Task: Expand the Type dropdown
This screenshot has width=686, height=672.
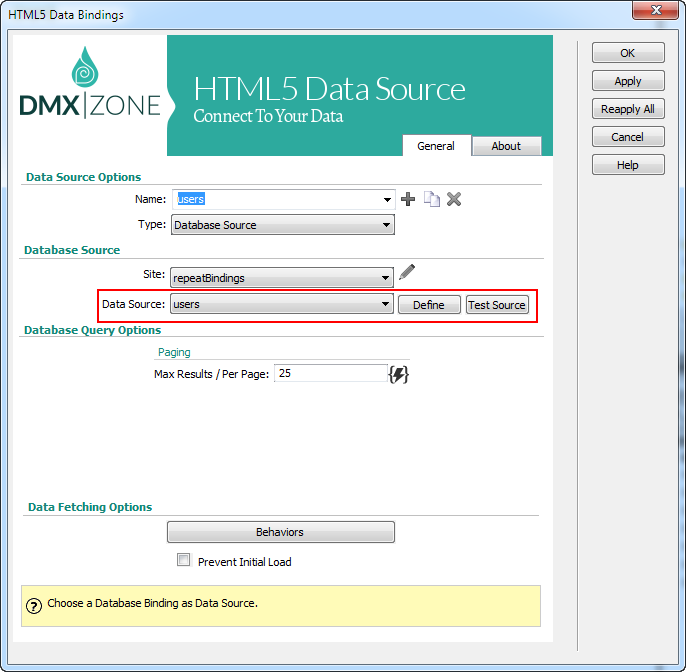Action: (x=283, y=225)
